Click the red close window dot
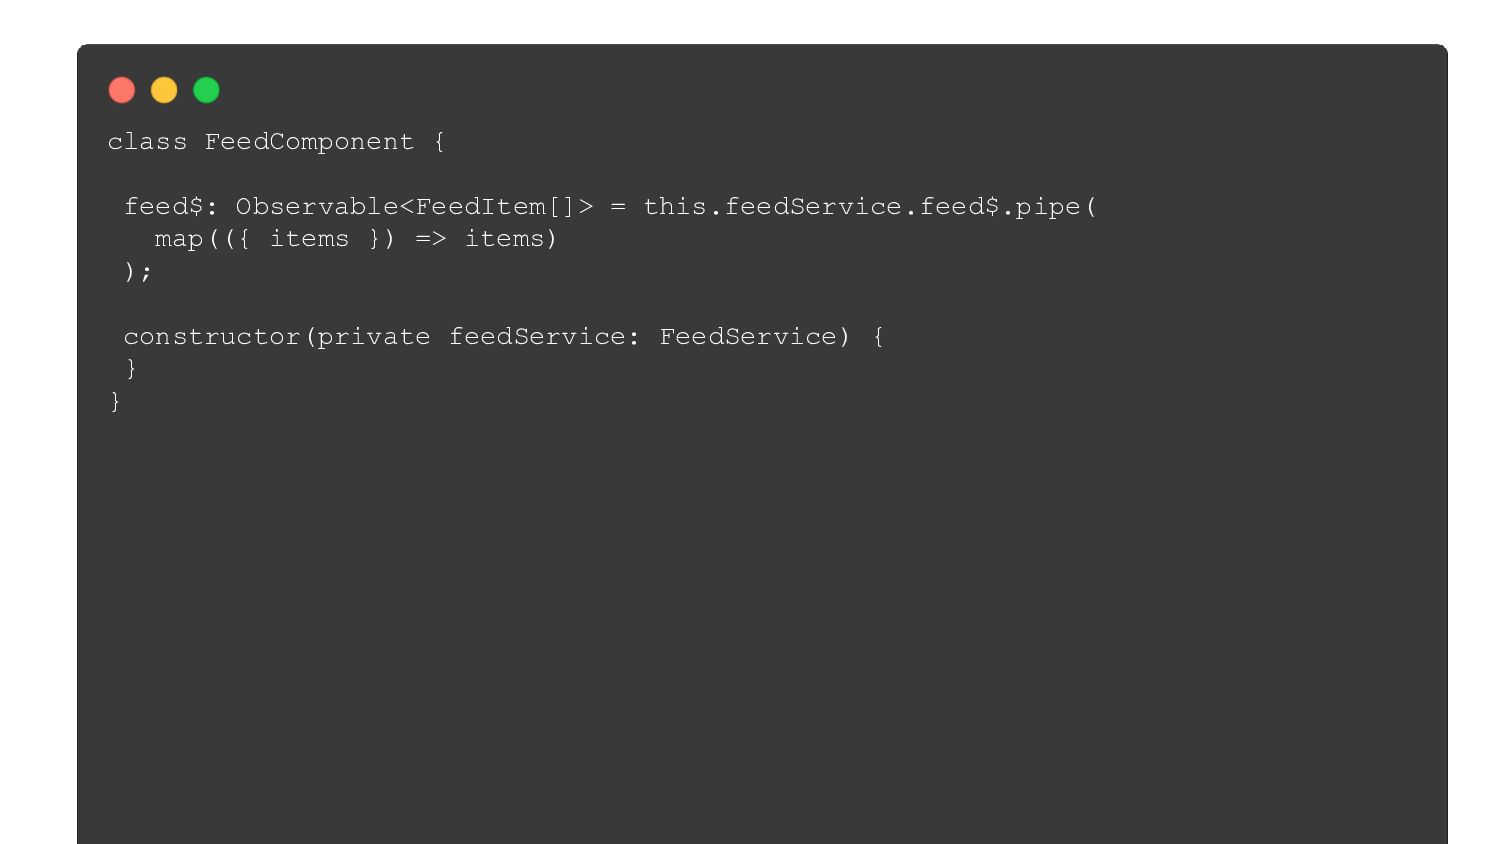The width and height of the screenshot is (1500, 844). coord(122,91)
